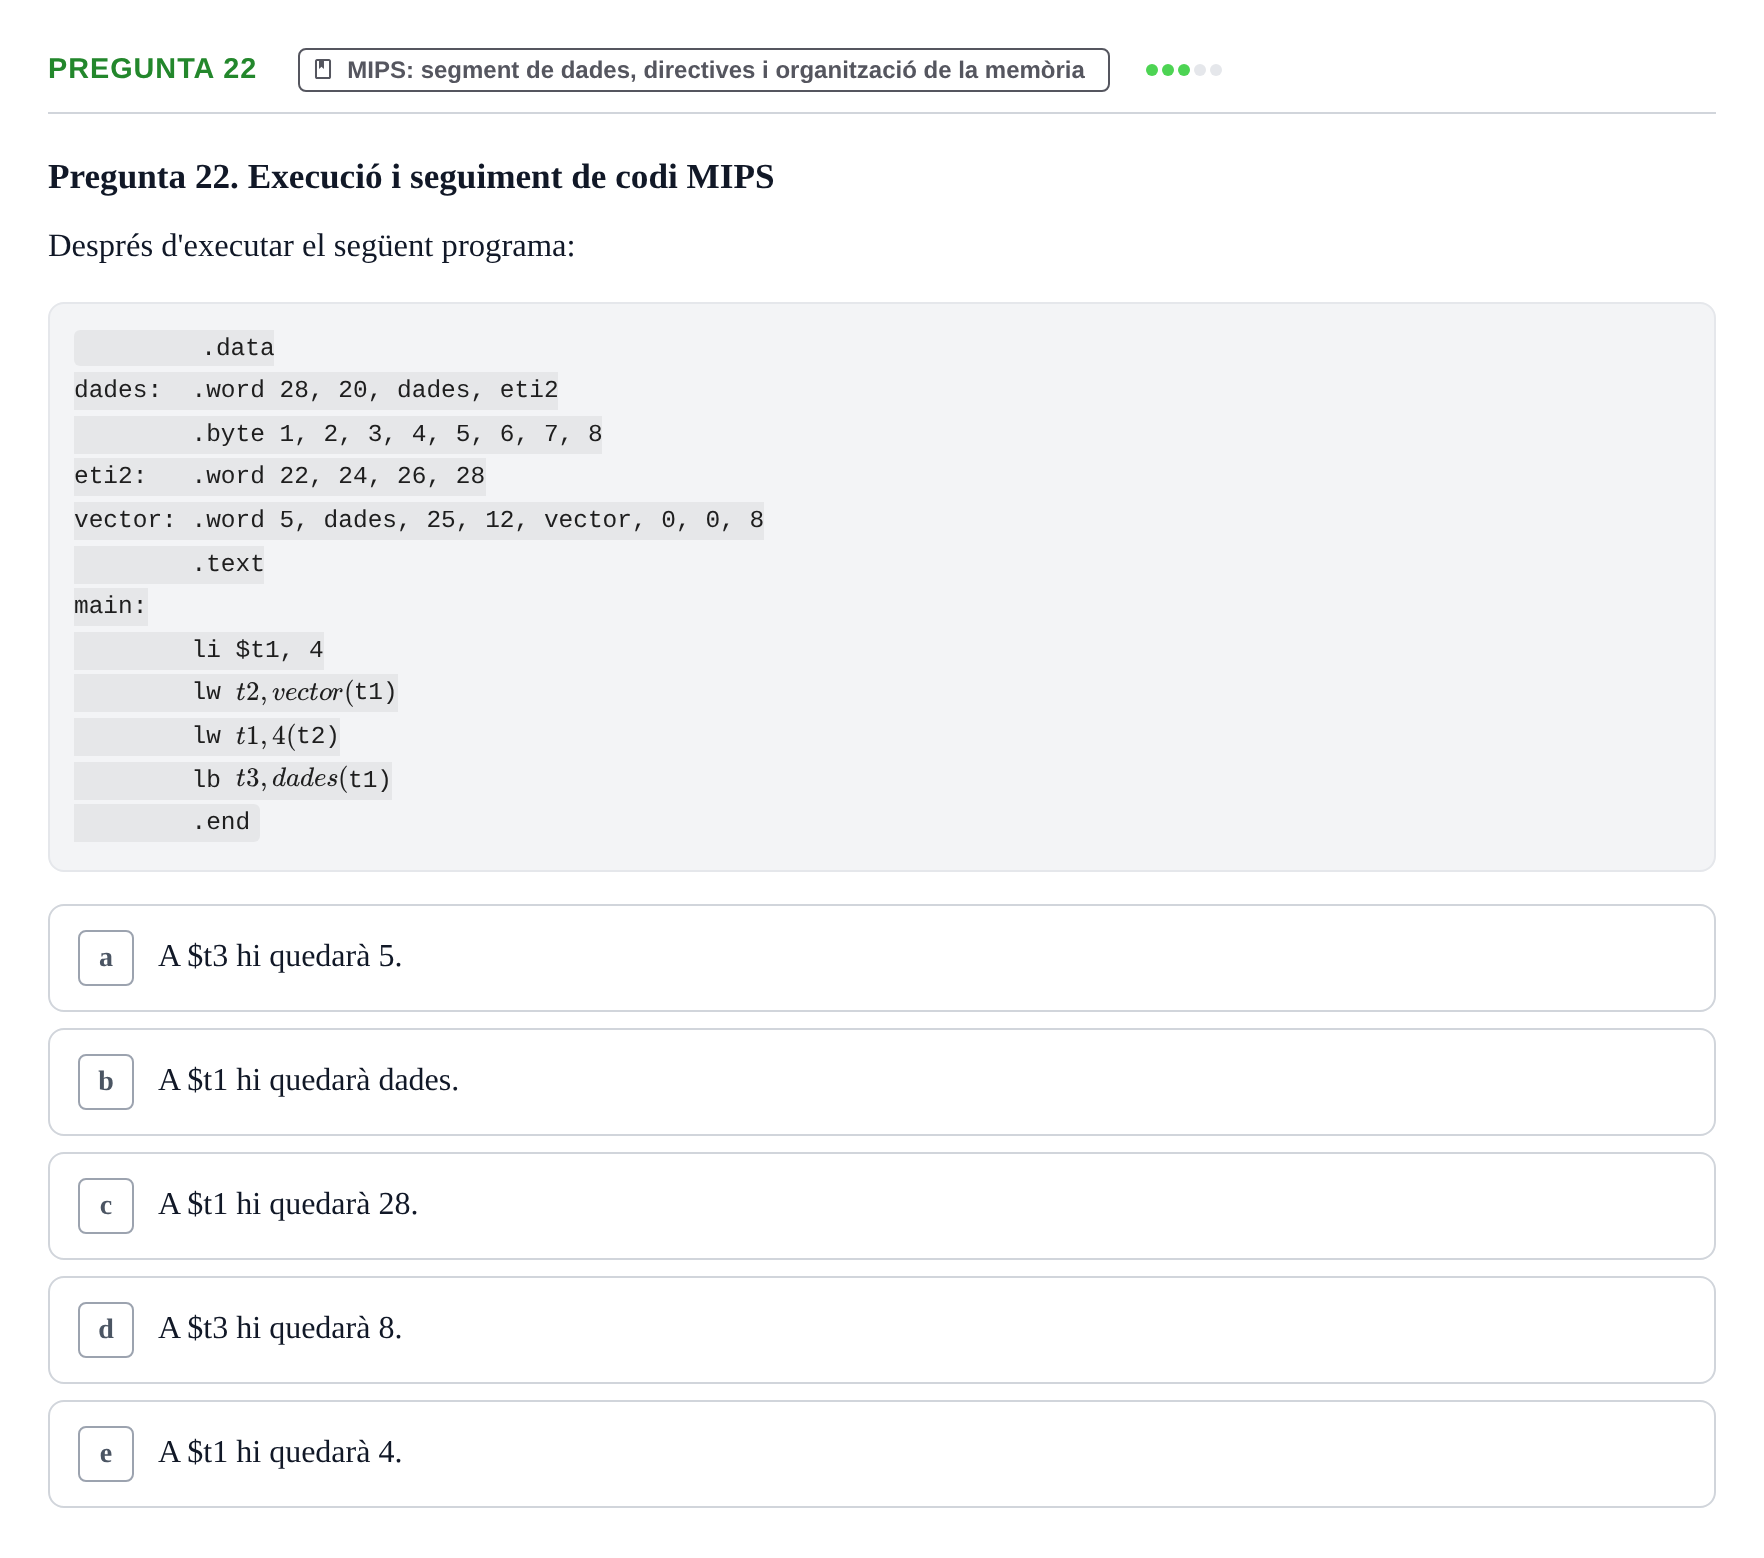1764x1558 pixels.
Task: Click the question title 'Execució i seguiment de codi MIPS'
Action: (511, 177)
